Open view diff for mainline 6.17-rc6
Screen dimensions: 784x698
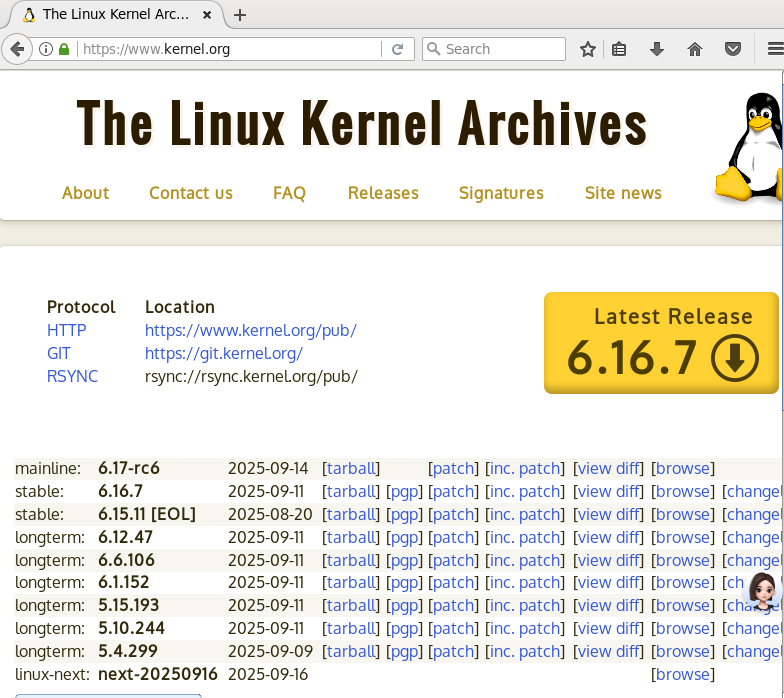tap(608, 468)
